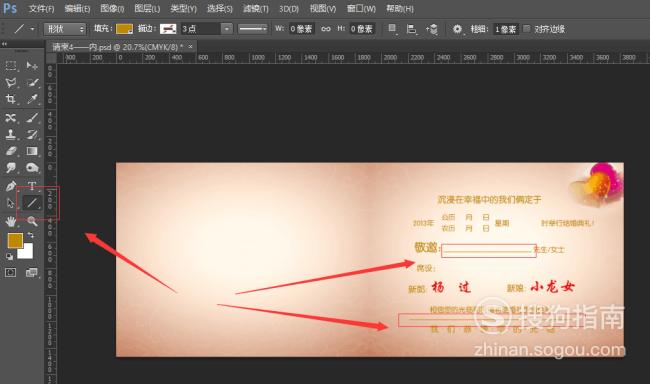This screenshot has height=384, width=650.
Task: Select the Zoom magnifier tool
Action: tap(32, 221)
